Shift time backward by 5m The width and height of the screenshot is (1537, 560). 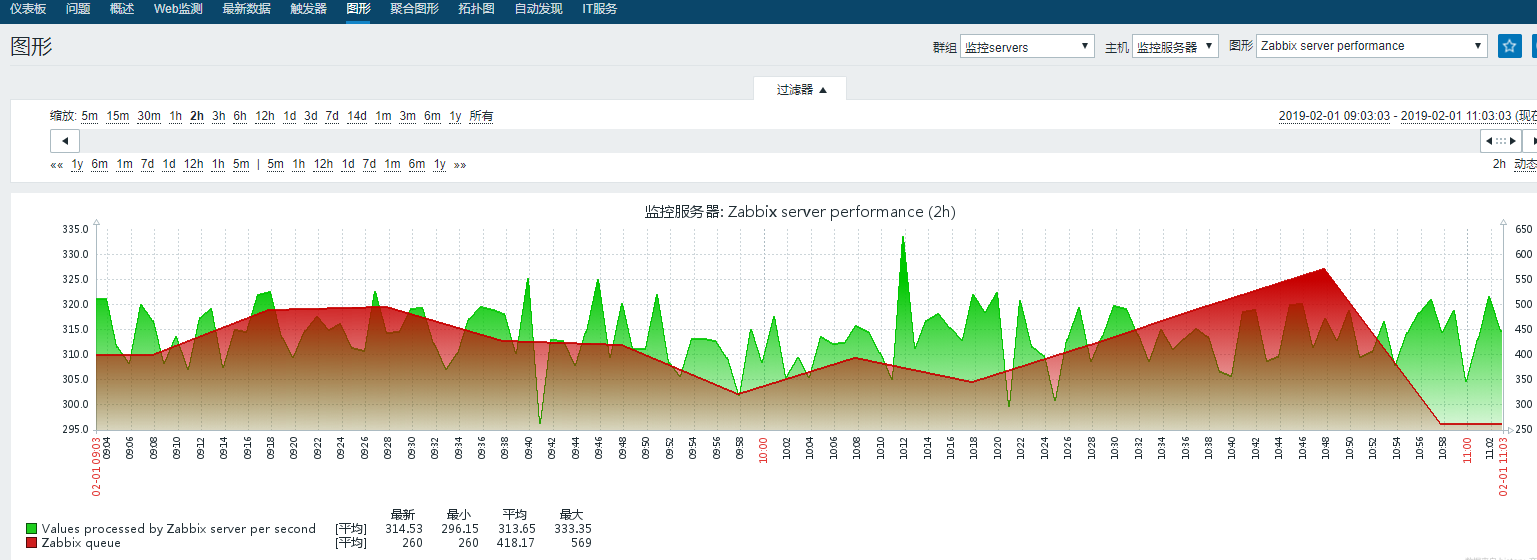pos(241,164)
